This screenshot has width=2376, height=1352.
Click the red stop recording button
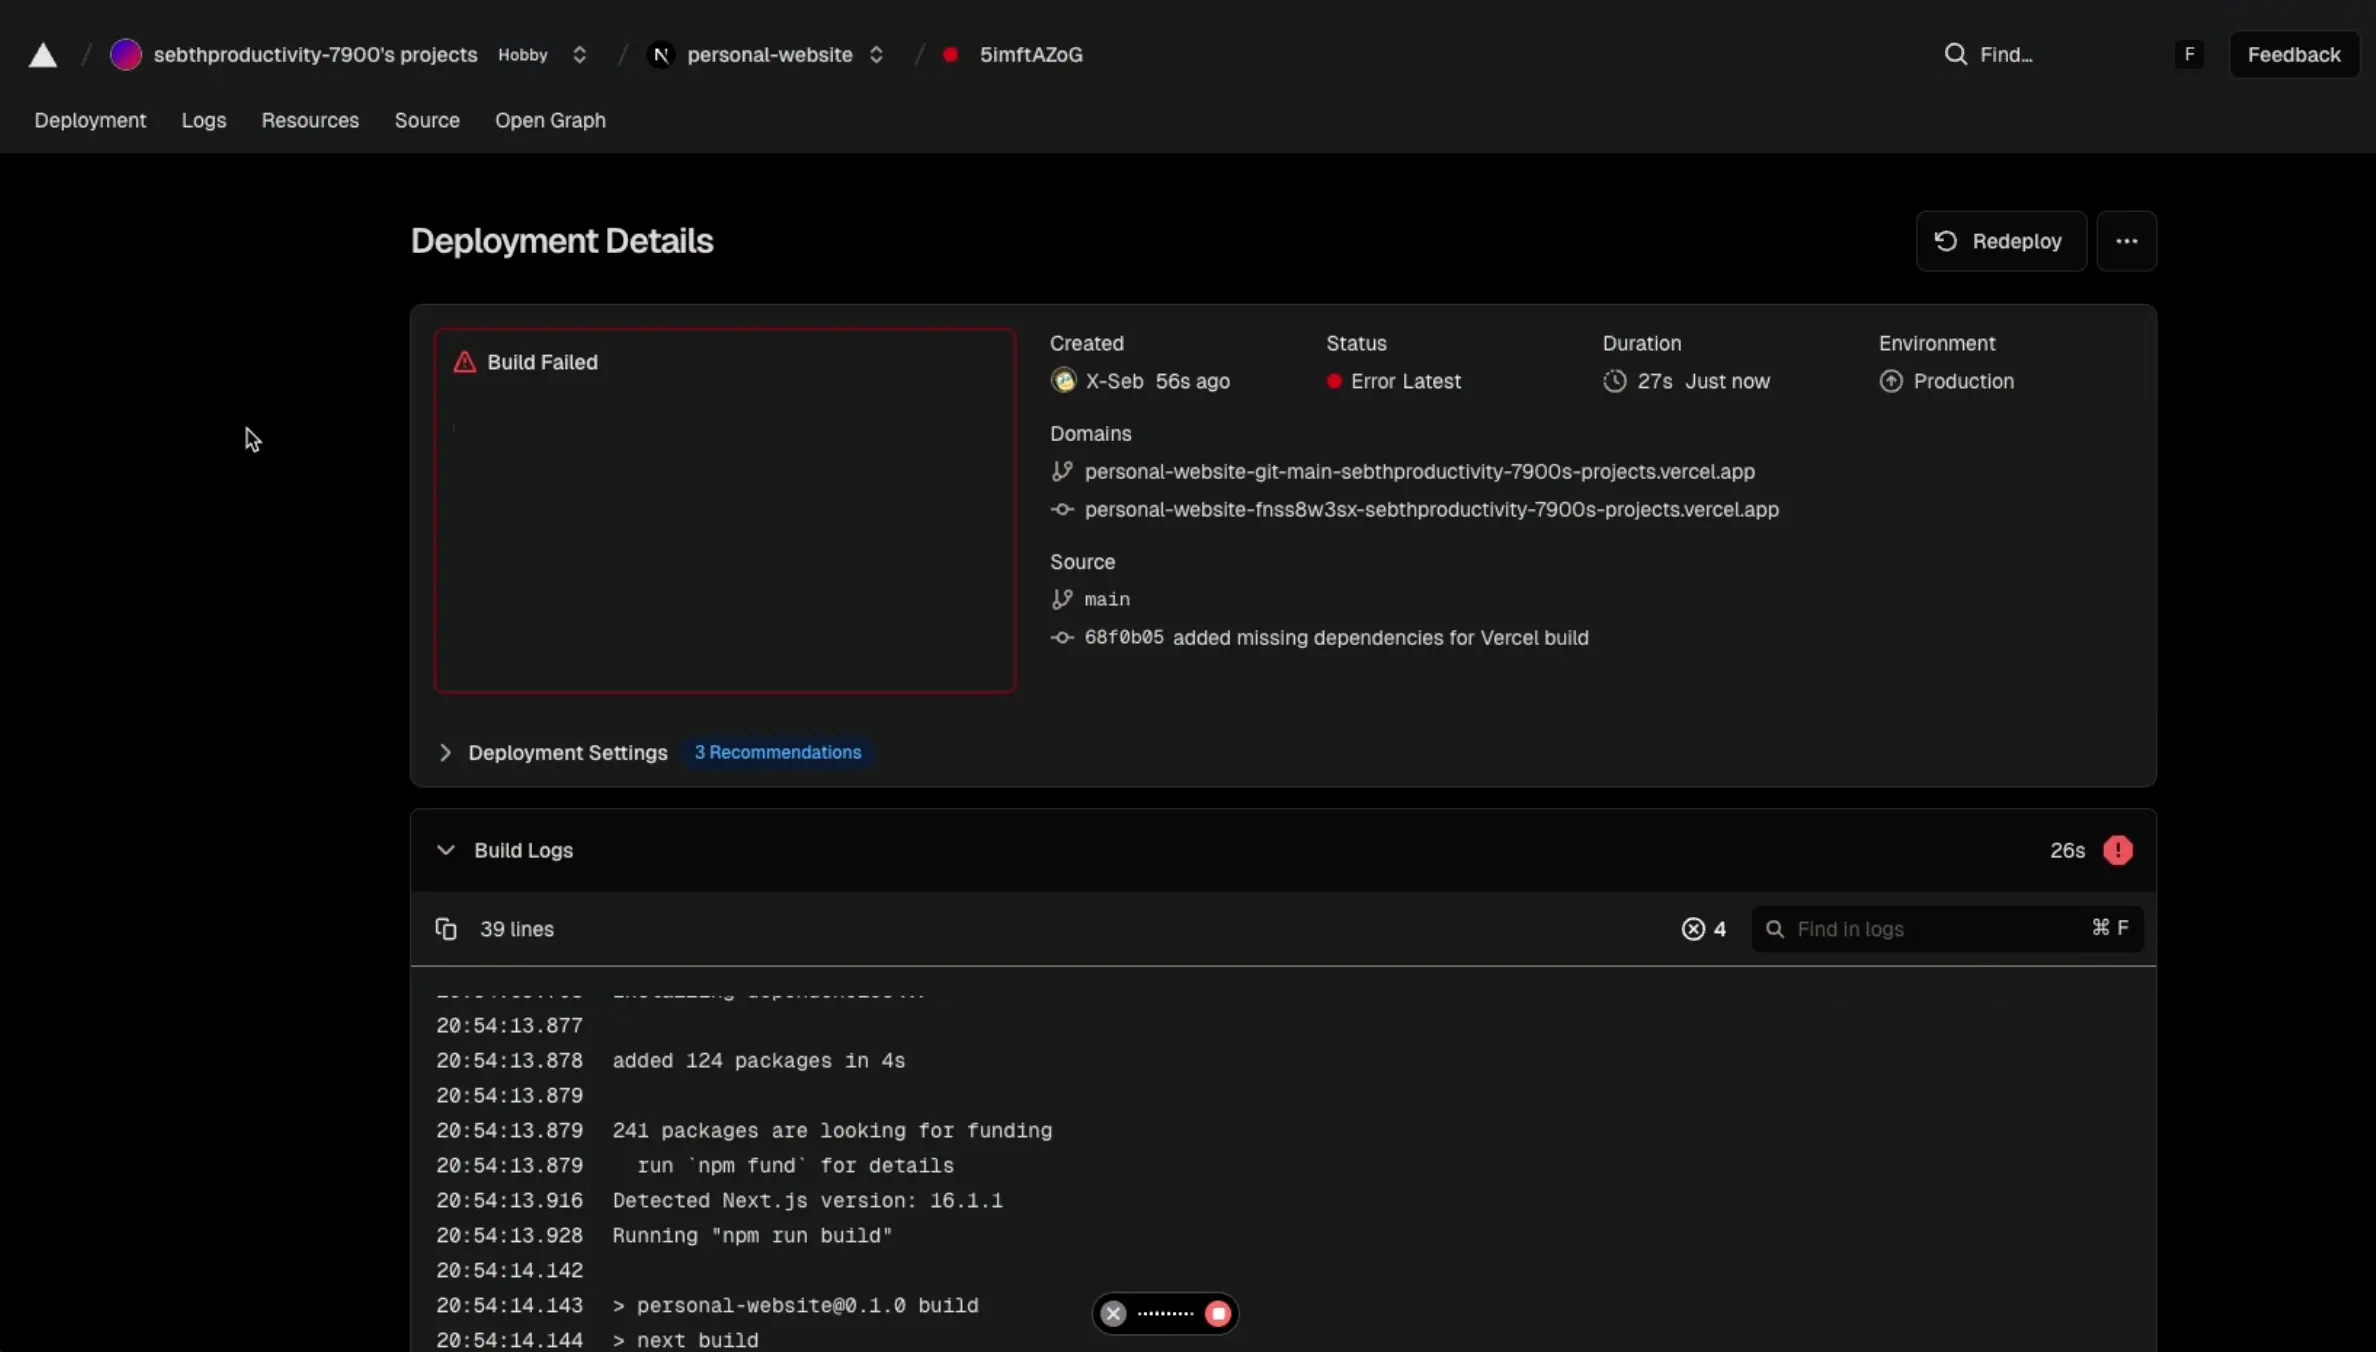pos(1217,1314)
